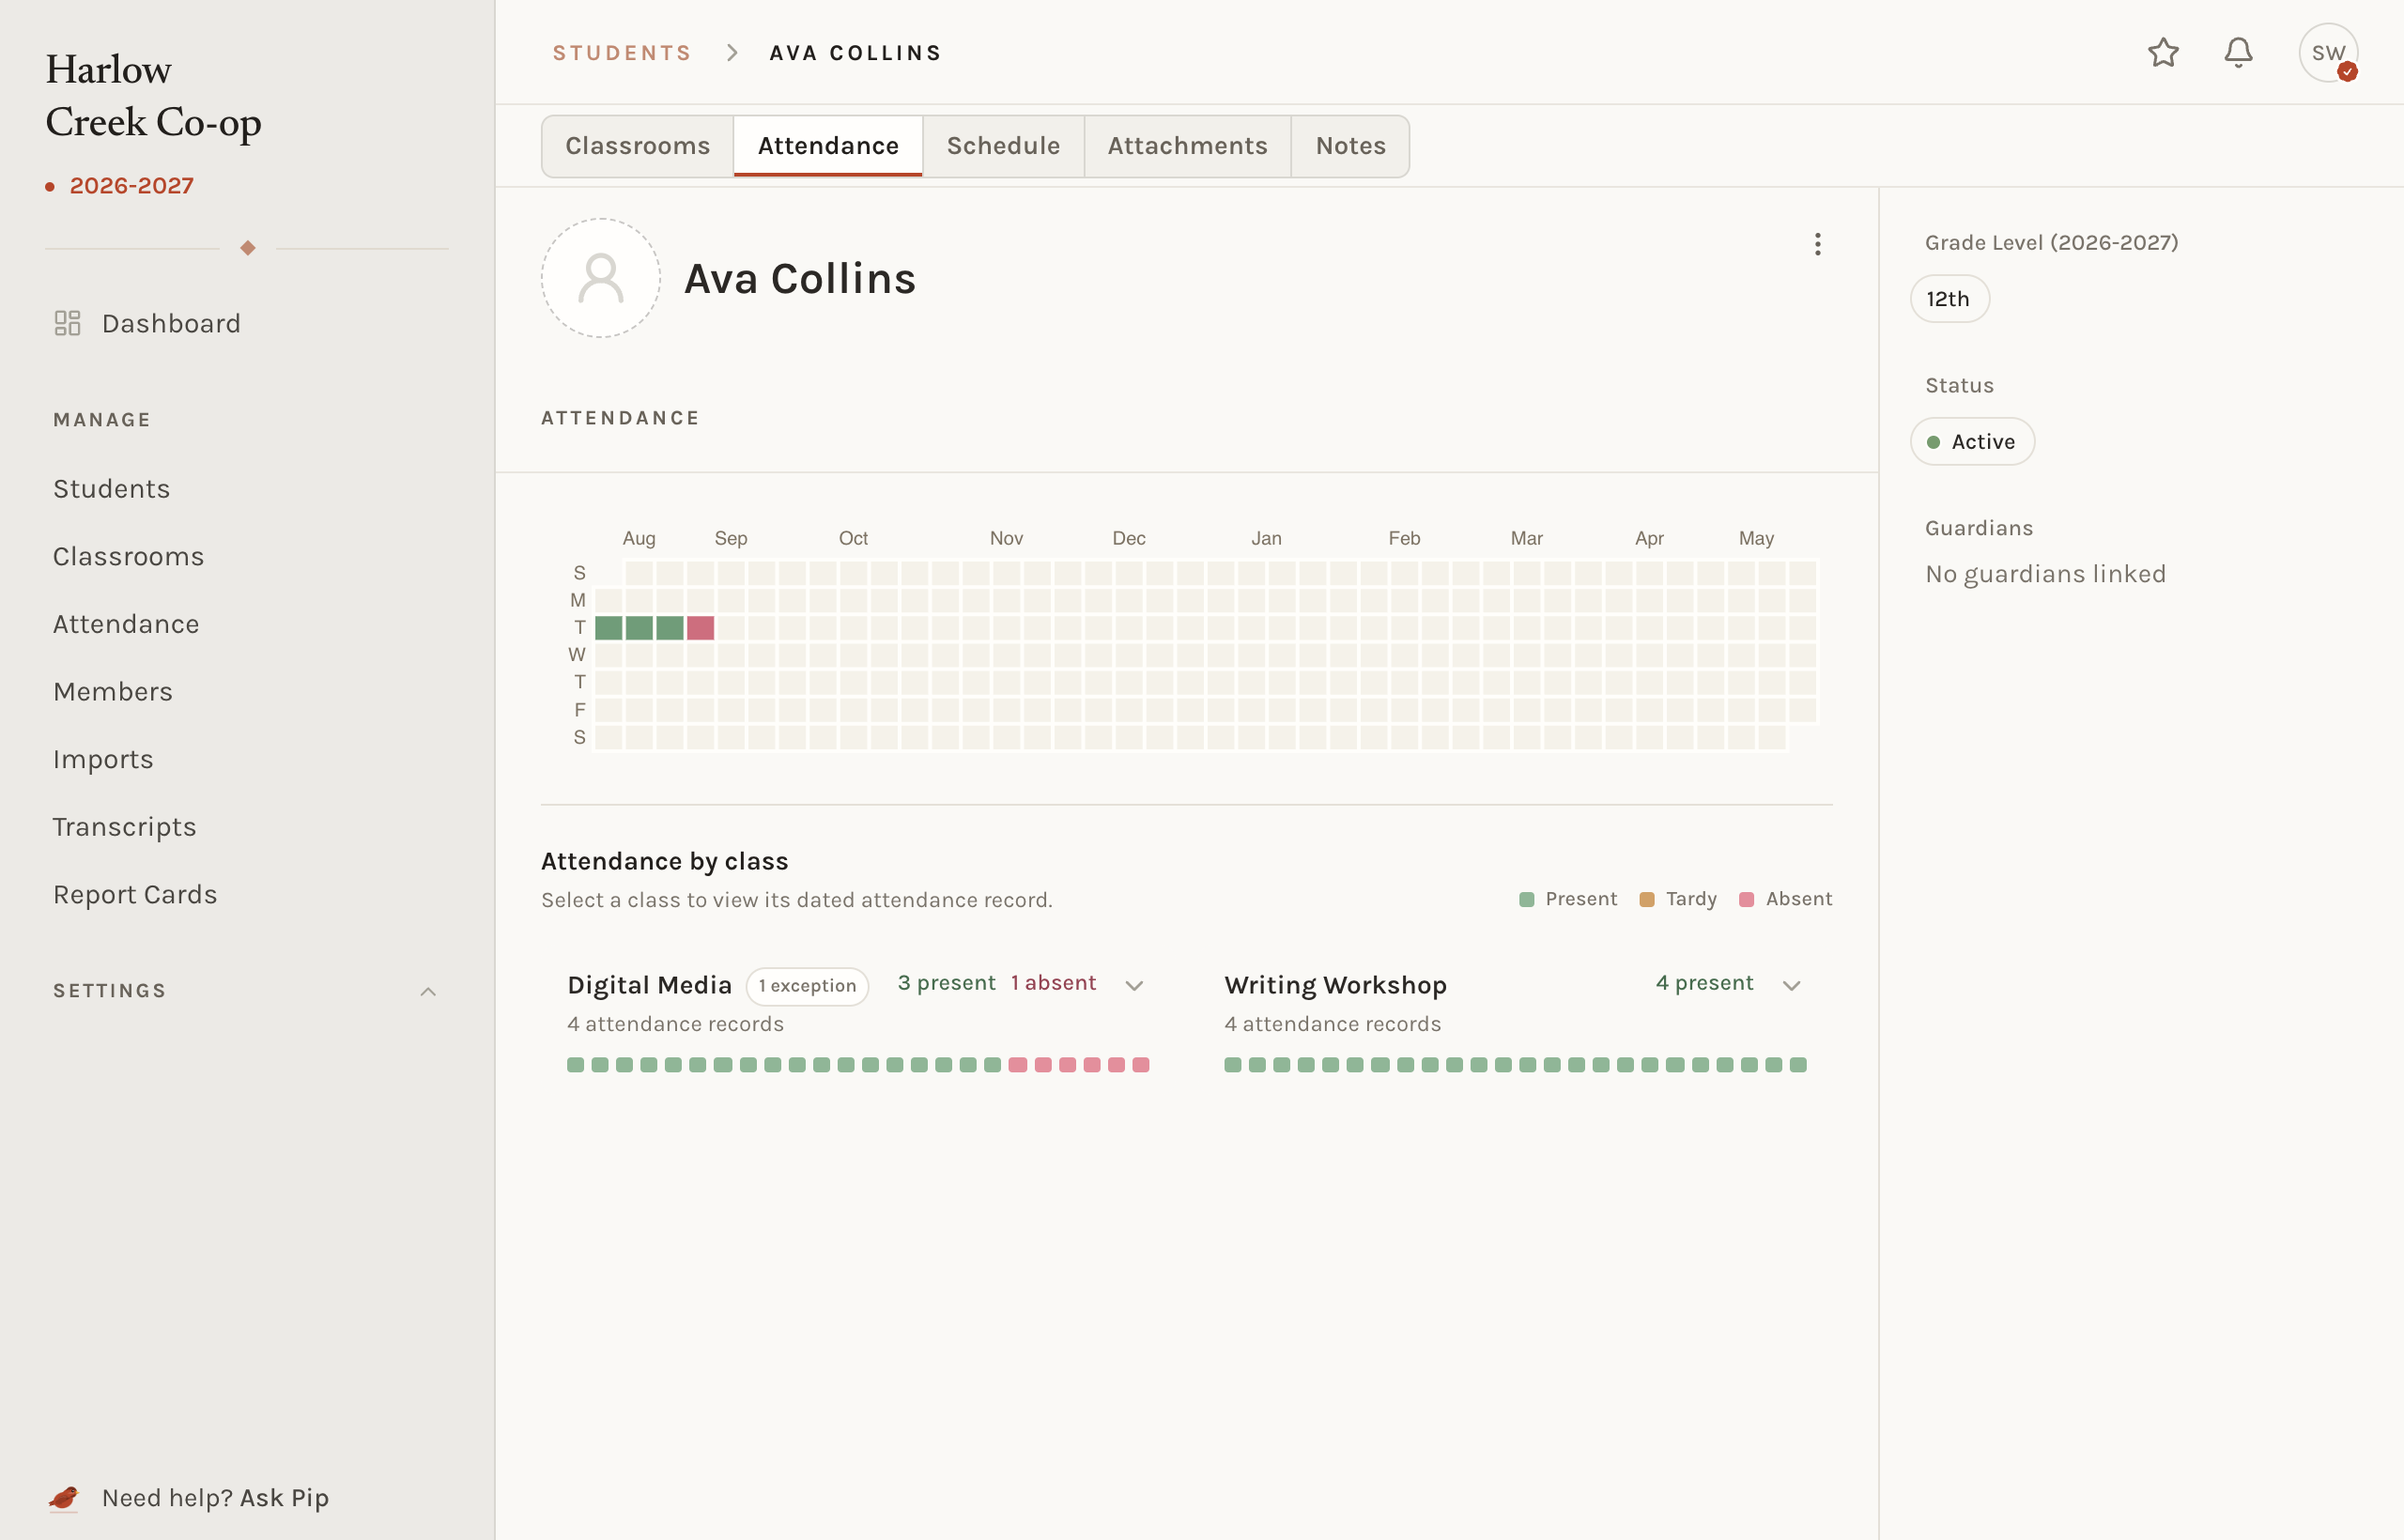Open Transcripts in sidebar
This screenshot has height=1540, width=2404.
click(124, 827)
